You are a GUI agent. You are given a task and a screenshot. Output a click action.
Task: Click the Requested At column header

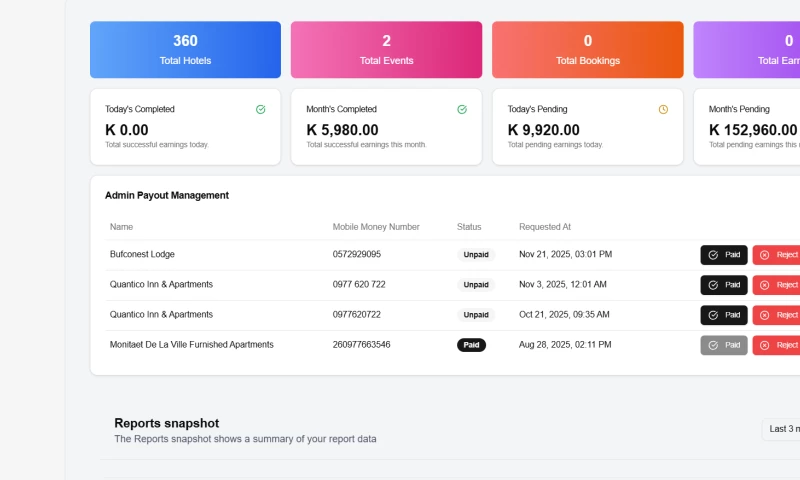tap(545, 226)
